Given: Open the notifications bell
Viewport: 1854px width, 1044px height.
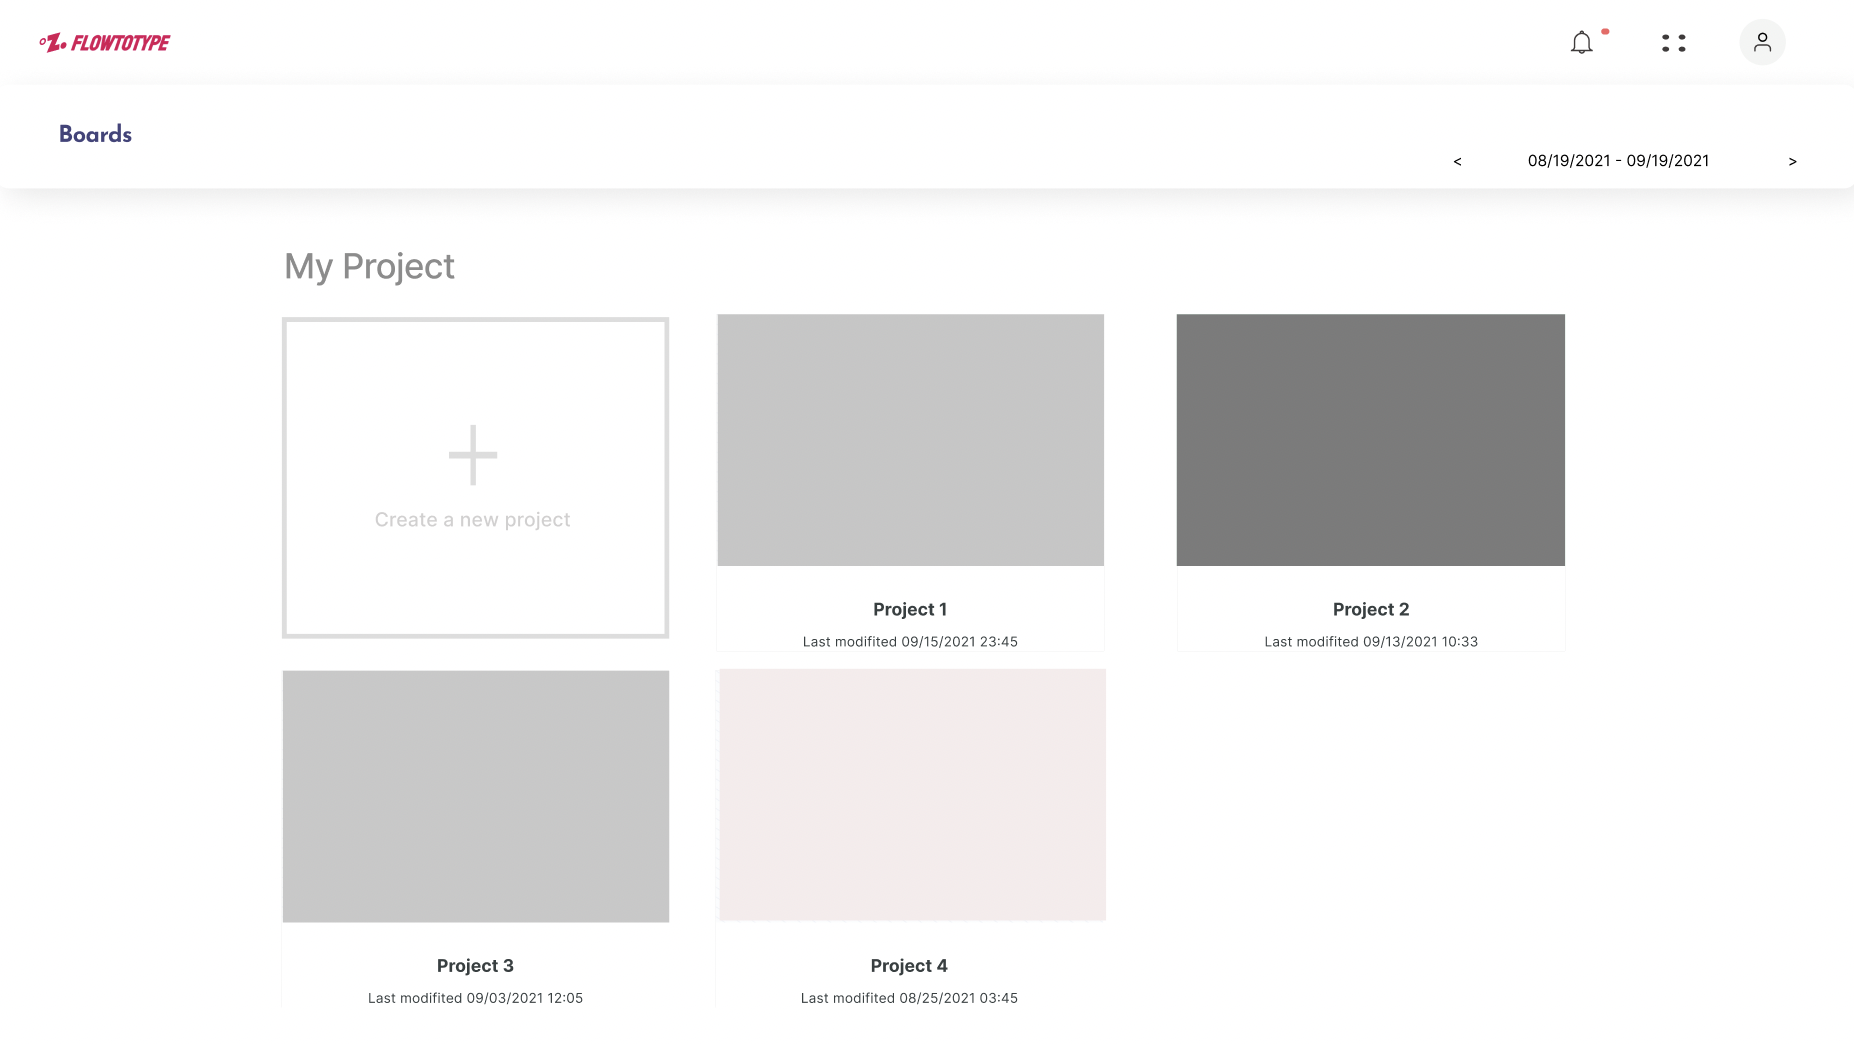Looking at the screenshot, I should click(x=1582, y=43).
